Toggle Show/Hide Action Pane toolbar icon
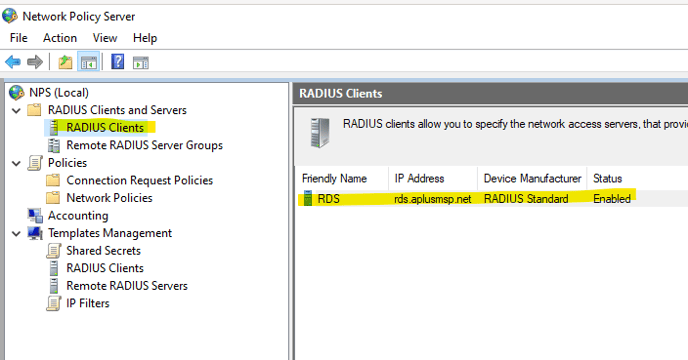Screen dimensions: 688x360 click(x=141, y=62)
